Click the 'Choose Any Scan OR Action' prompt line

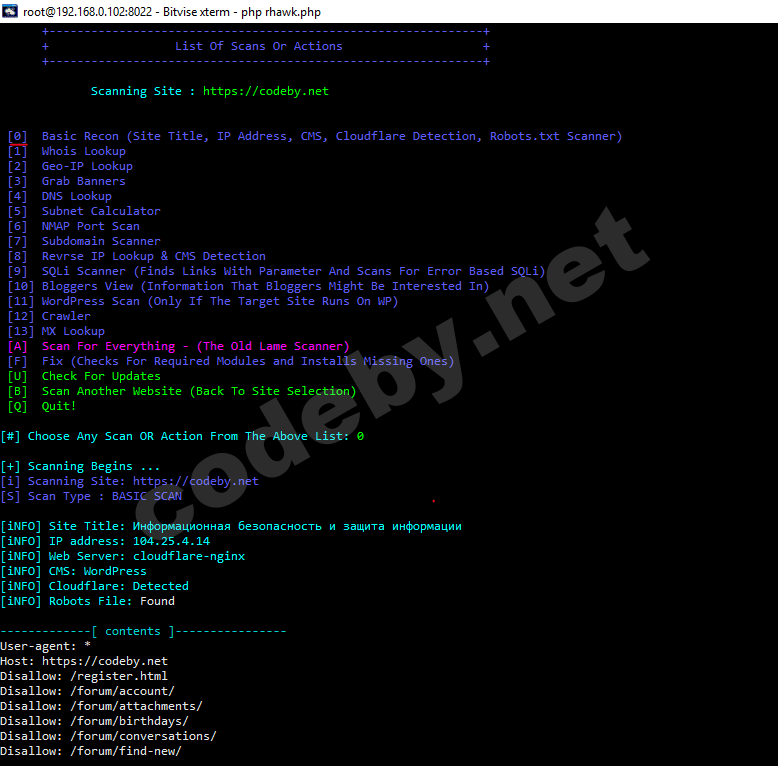(x=182, y=436)
